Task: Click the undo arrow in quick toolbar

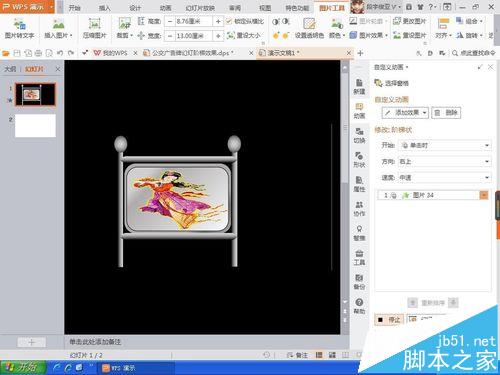Action: coord(60,53)
